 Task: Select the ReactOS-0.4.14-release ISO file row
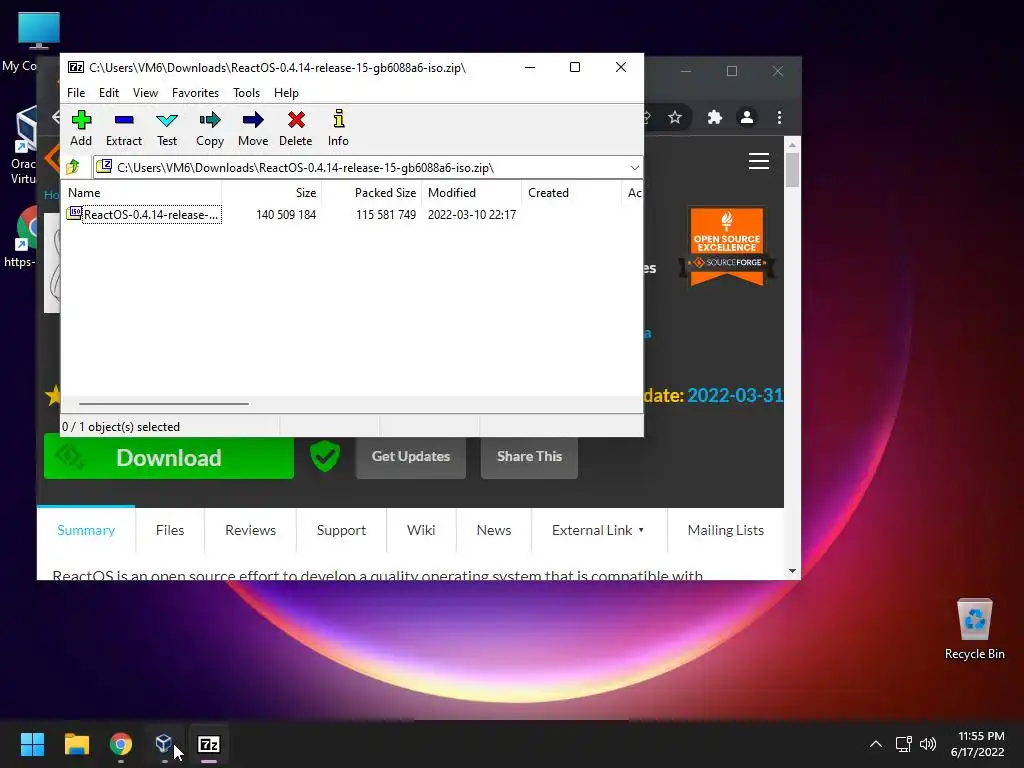point(144,215)
